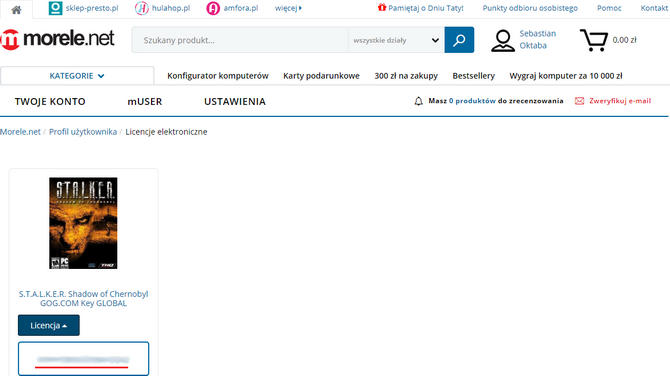Click Morele.net breadcrumb
The height and width of the screenshot is (376, 670).
tap(20, 132)
